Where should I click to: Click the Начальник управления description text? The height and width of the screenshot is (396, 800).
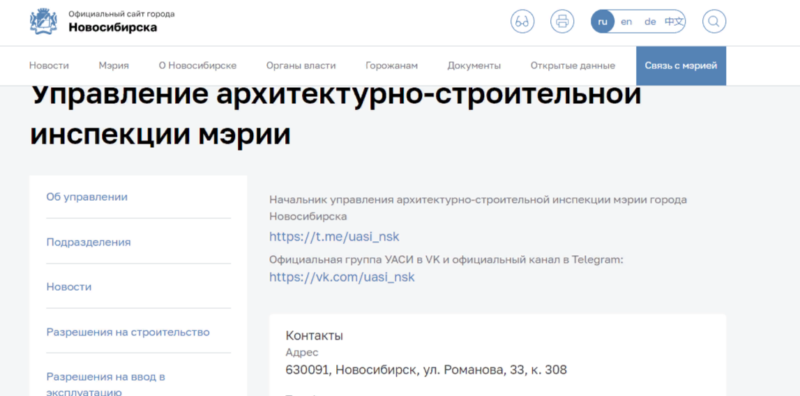point(478,208)
